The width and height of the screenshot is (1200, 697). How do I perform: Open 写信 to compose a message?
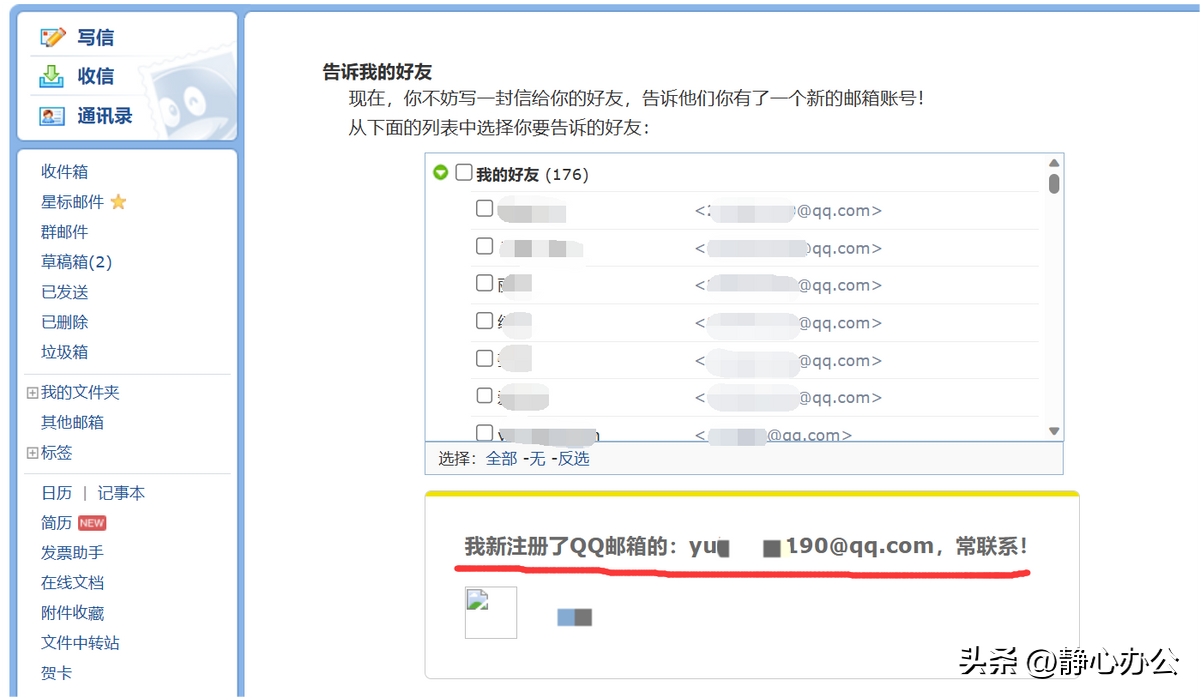tap(96, 38)
